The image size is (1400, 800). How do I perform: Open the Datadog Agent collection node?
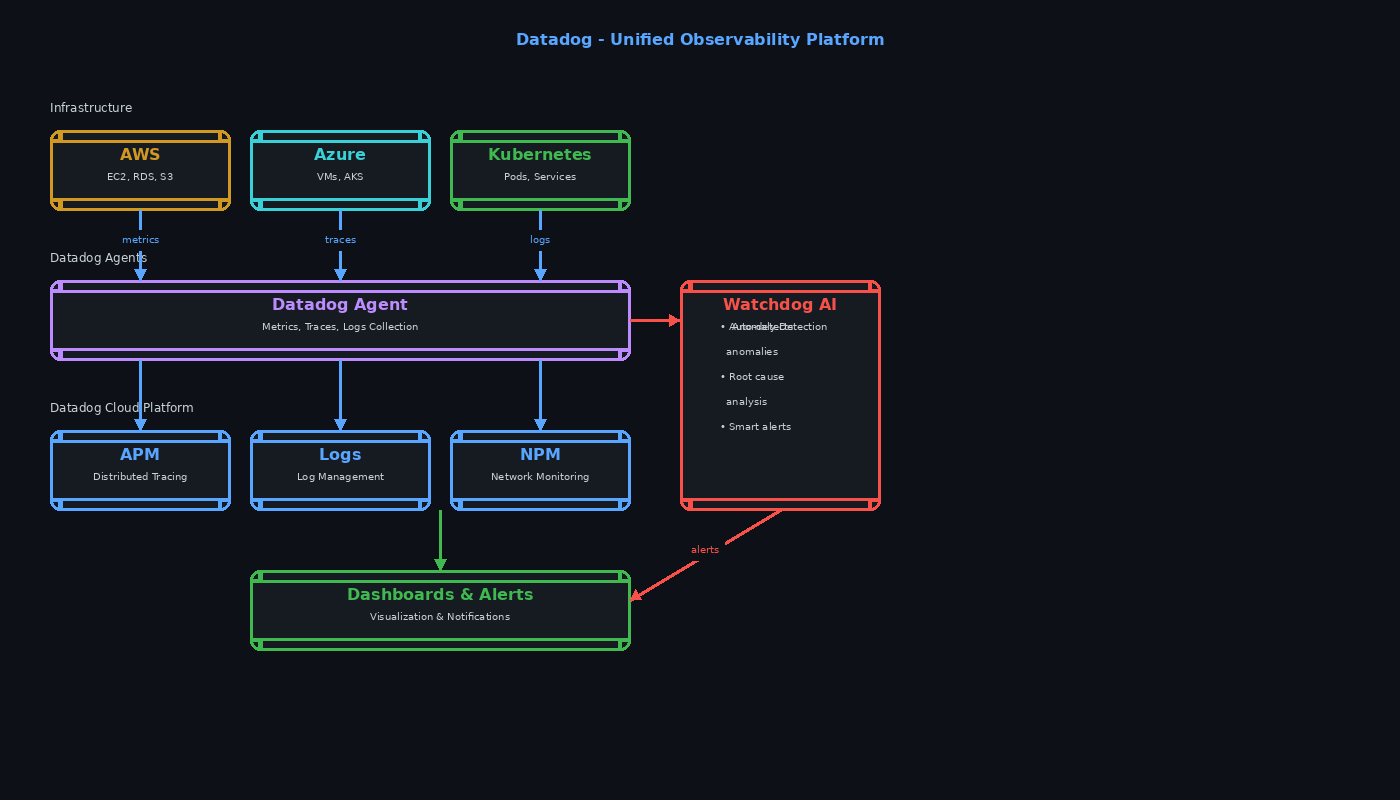pyautogui.click(x=340, y=318)
